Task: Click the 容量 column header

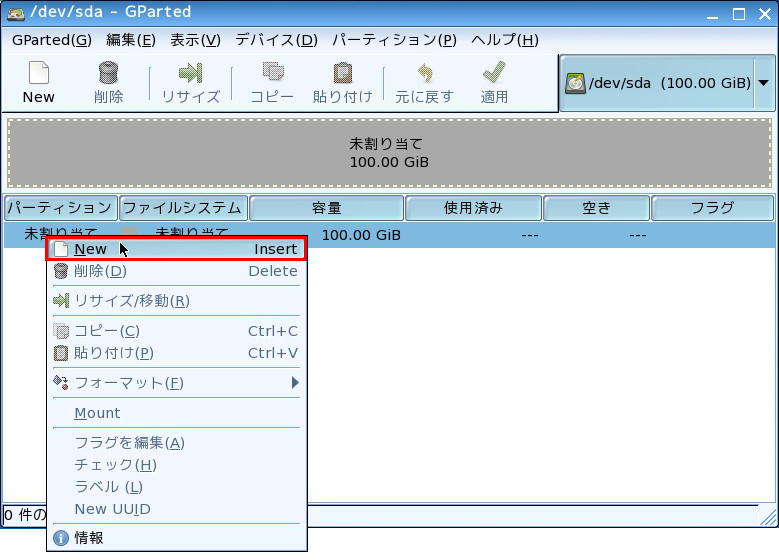Action: click(326, 208)
